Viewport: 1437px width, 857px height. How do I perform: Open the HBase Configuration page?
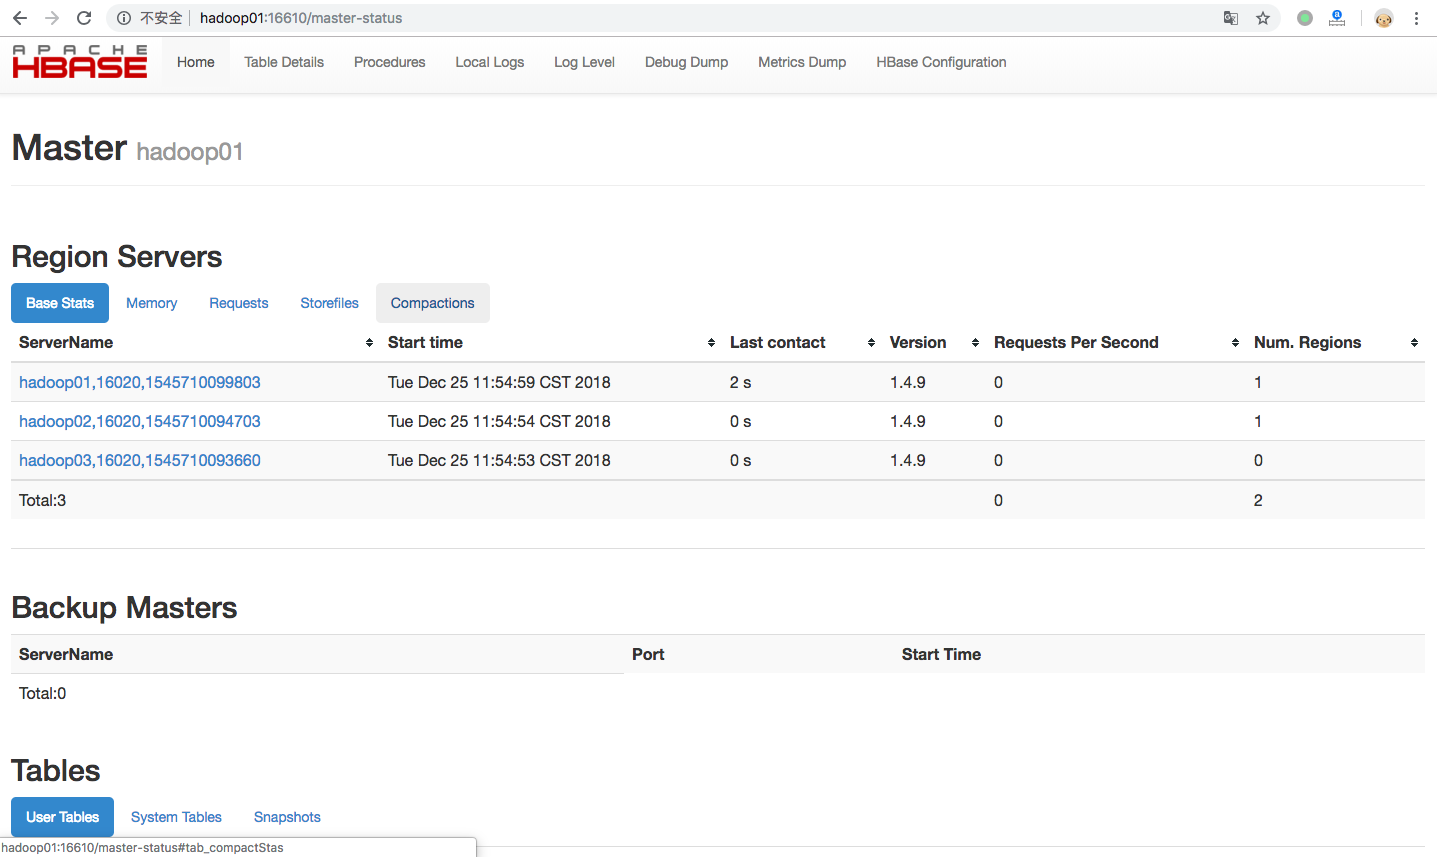942,62
